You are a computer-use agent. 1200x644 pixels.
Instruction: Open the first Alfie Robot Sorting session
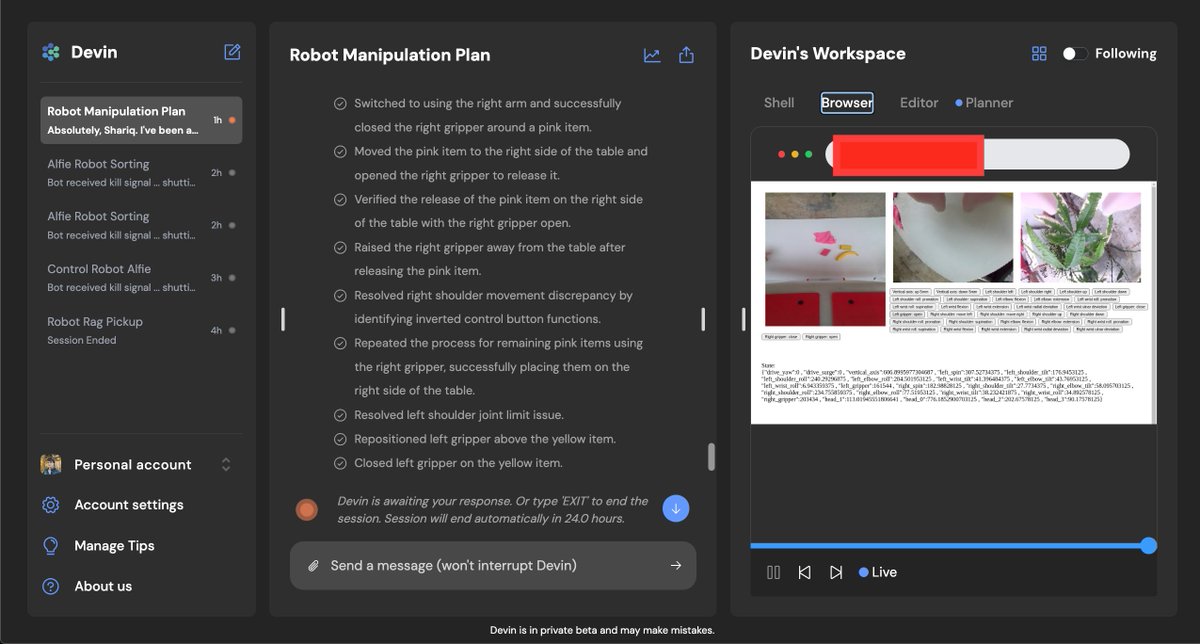point(141,172)
